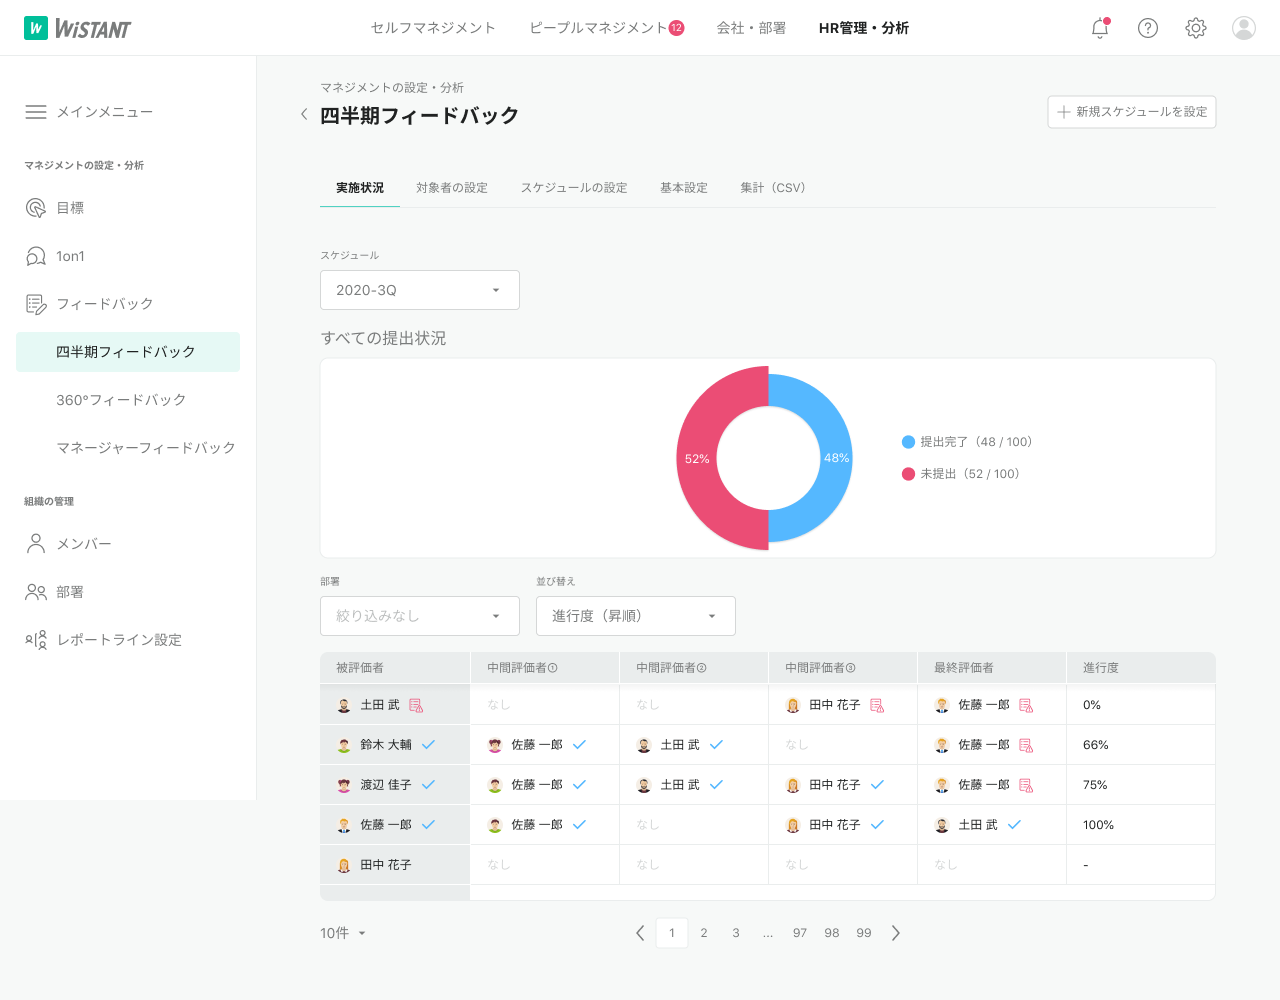Select マネージャーフィードバック in sidebar
The height and width of the screenshot is (1000, 1280).
(146, 448)
